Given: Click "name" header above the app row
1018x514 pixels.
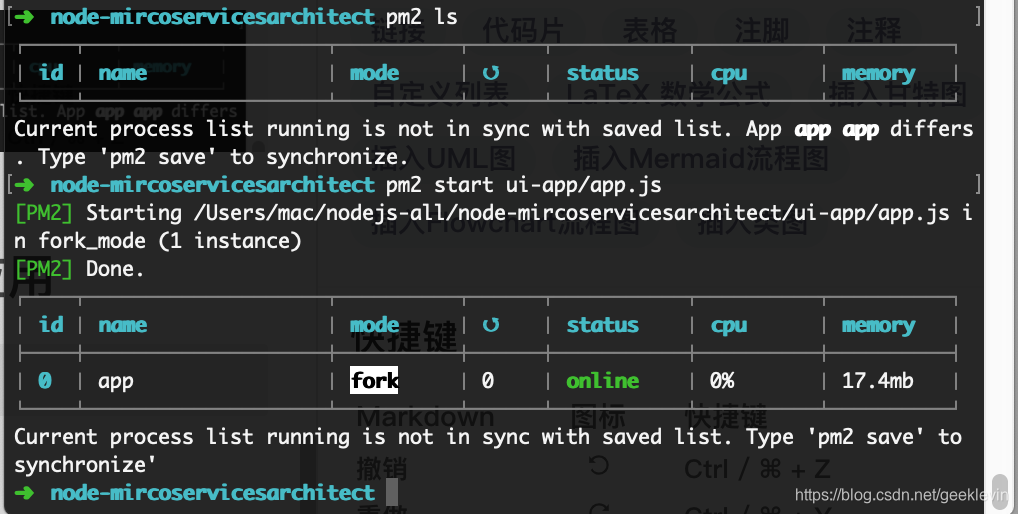Looking at the screenshot, I should tap(123, 325).
